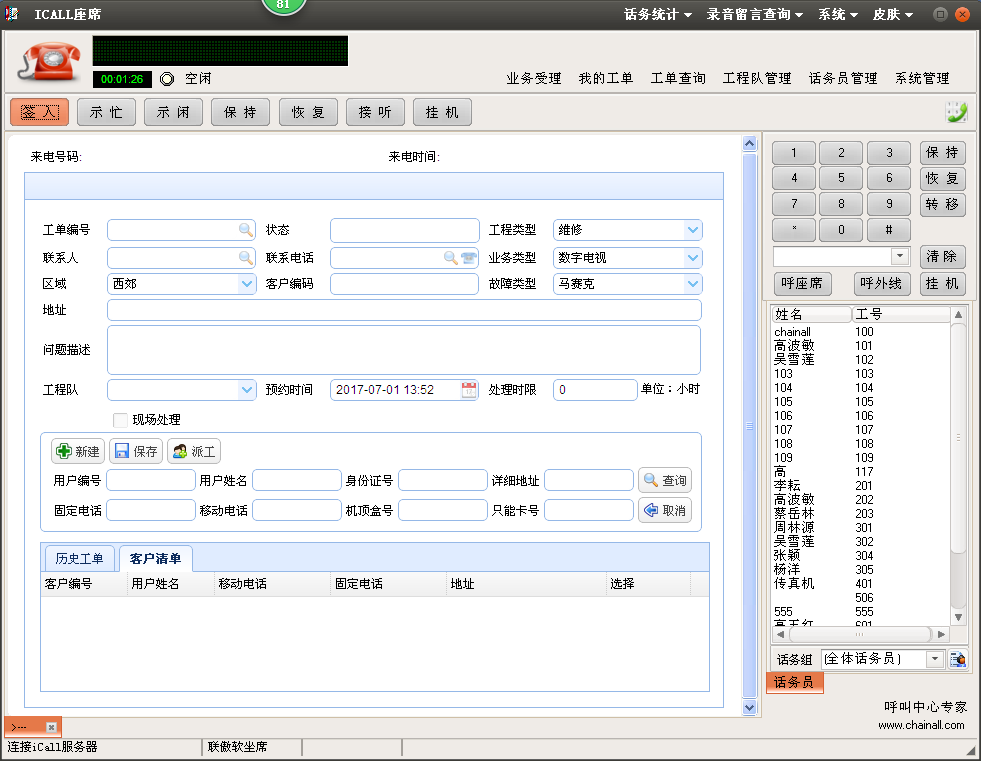The image size is (981, 761).
Task: Click the 保存 floppy disk button
Action: [136, 451]
